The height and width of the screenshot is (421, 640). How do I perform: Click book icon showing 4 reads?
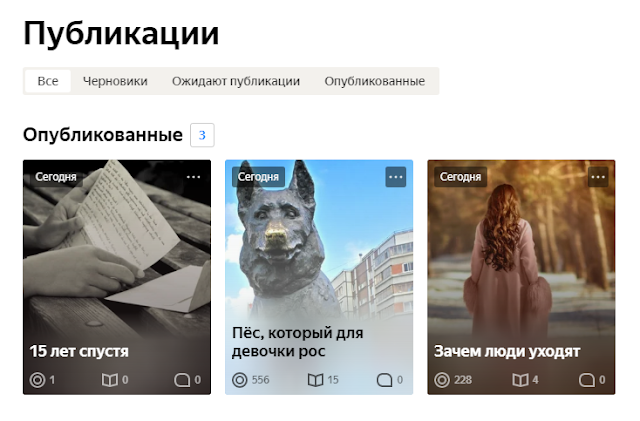coord(520,380)
